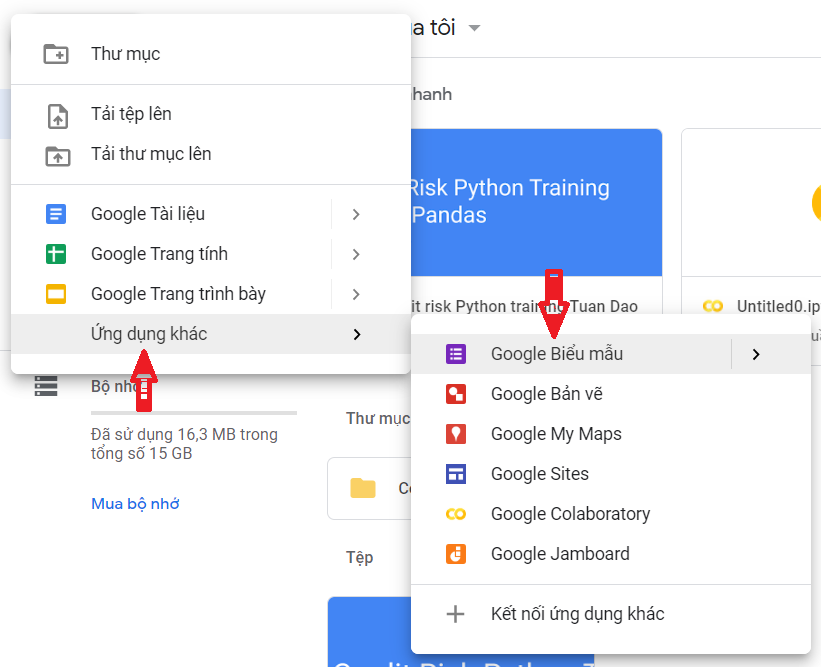The image size is (821, 667).
Task: Click the purple Google Forms icon
Action: [456, 354]
